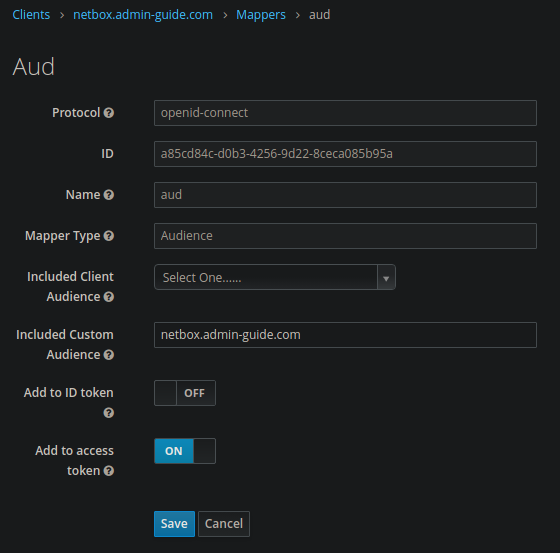
Task: Select the ID field value
Action: point(345,154)
